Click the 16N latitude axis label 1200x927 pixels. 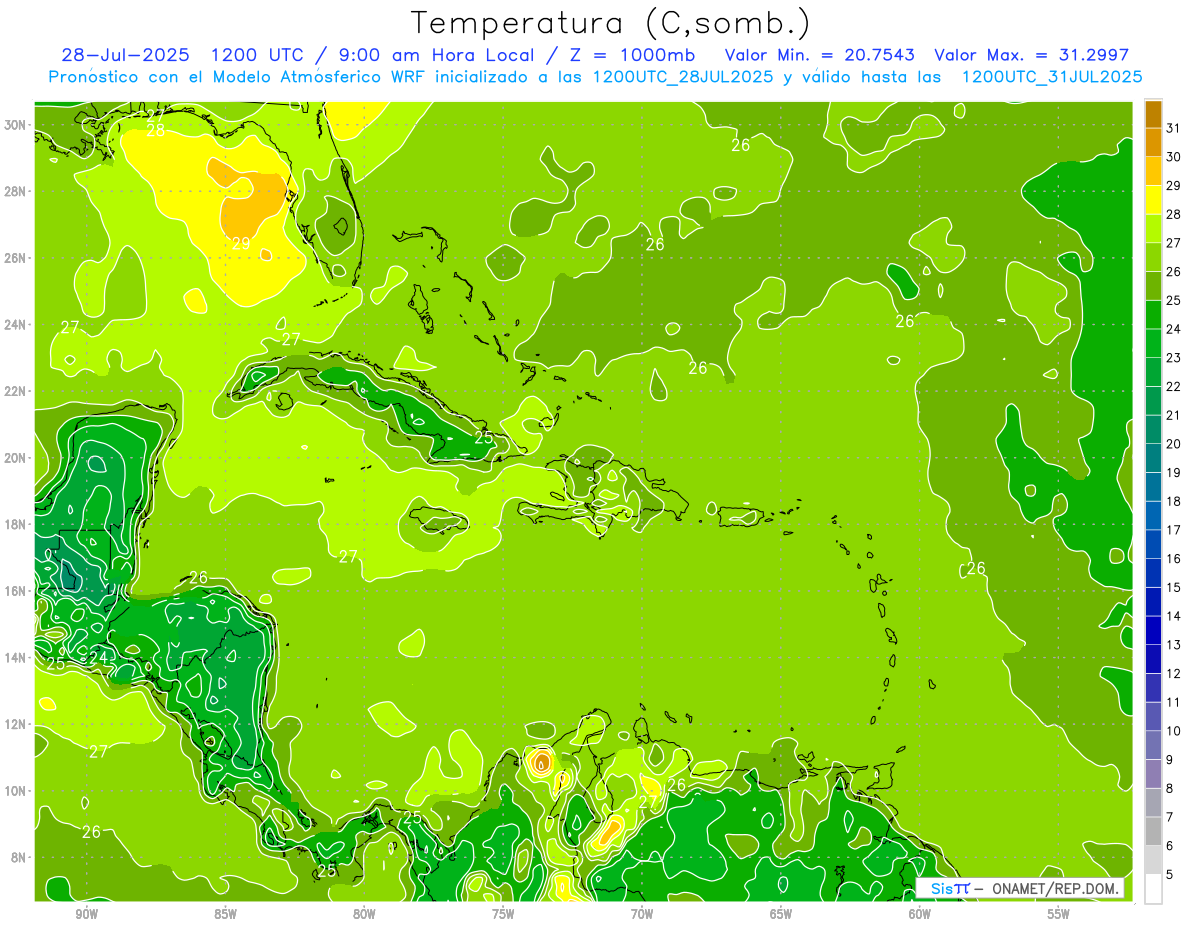tap(17, 591)
